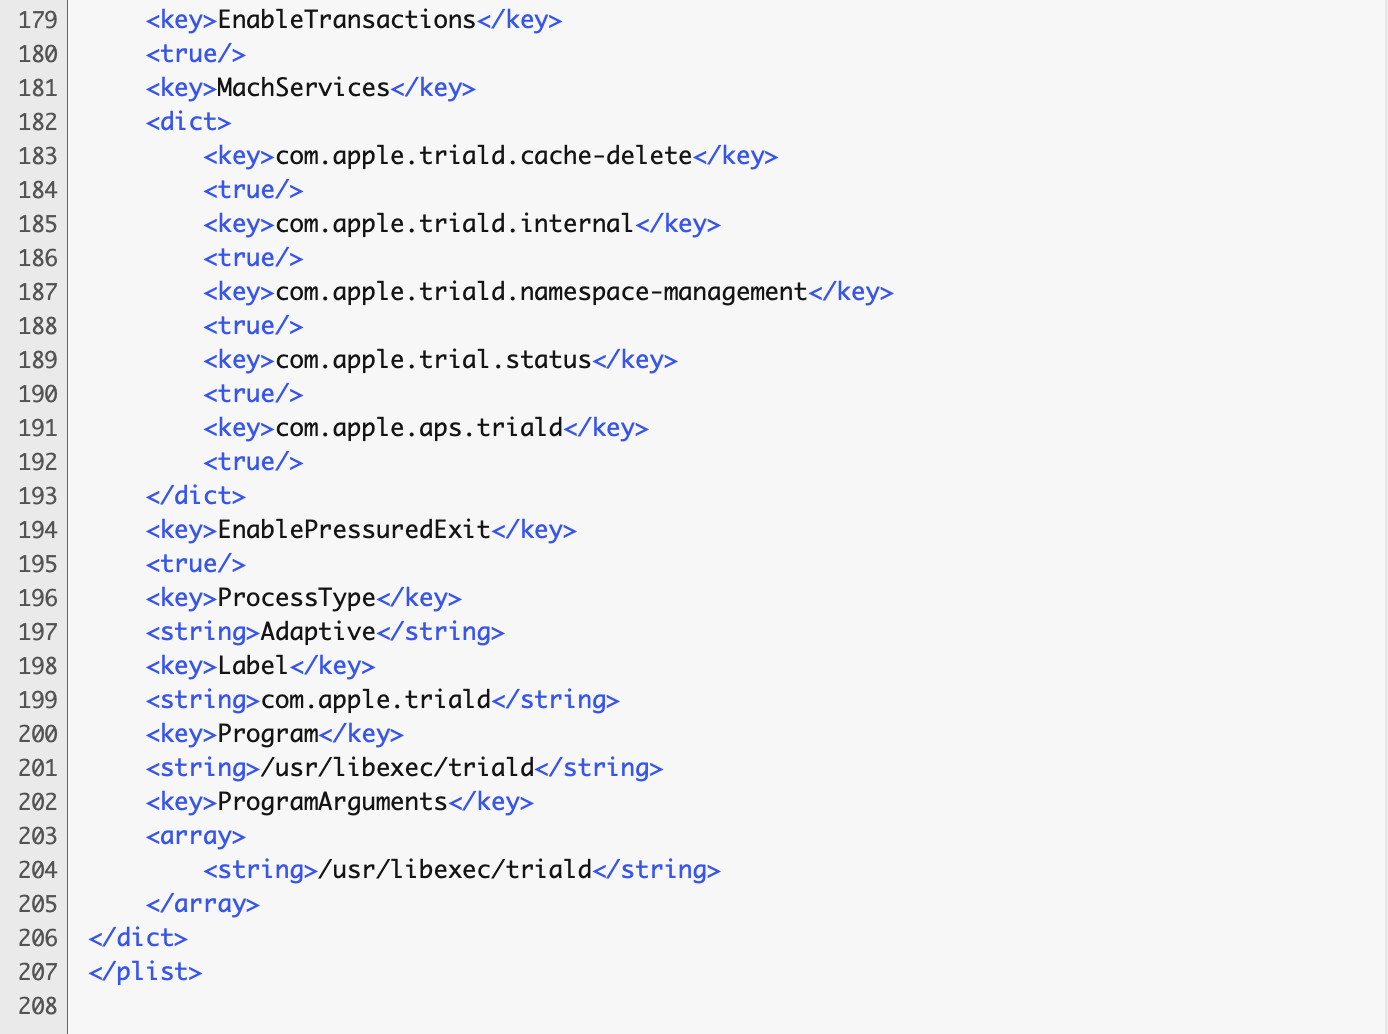This screenshot has width=1388, height=1034.
Task: Place cursor in com.apple.aps.triald
Action: (419, 428)
